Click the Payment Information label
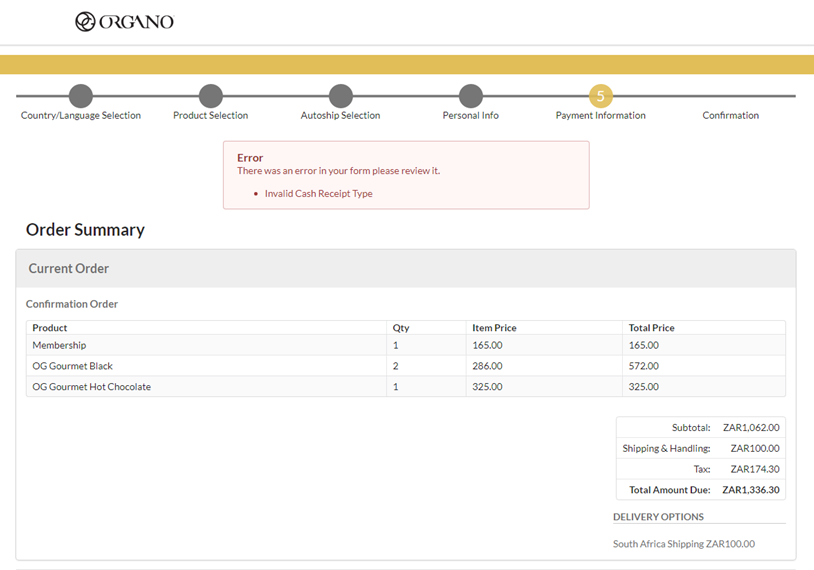The image size is (814, 570). click(601, 115)
